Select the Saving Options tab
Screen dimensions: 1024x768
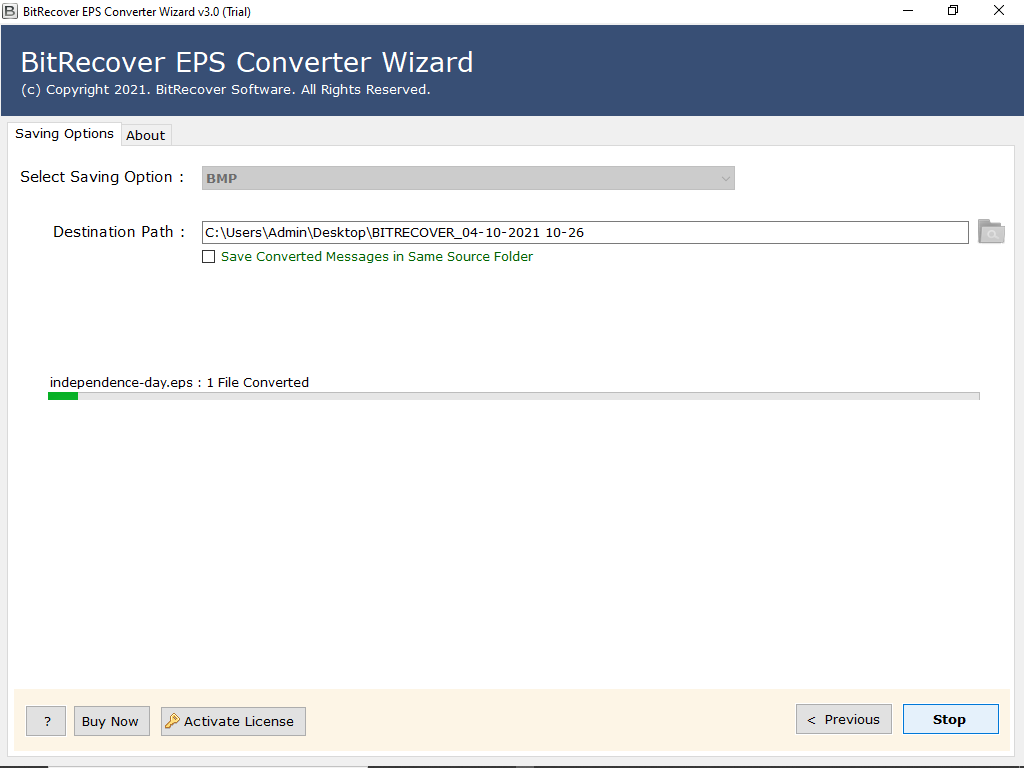[64, 134]
